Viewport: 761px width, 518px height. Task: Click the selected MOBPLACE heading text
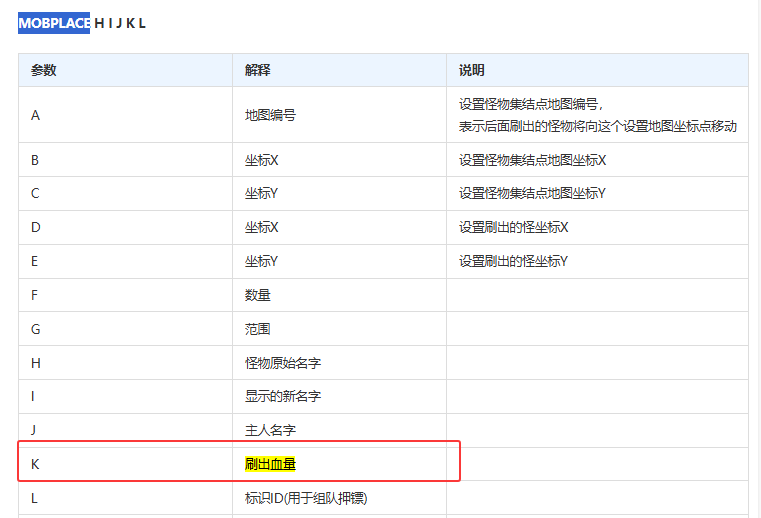tap(54, 23)
